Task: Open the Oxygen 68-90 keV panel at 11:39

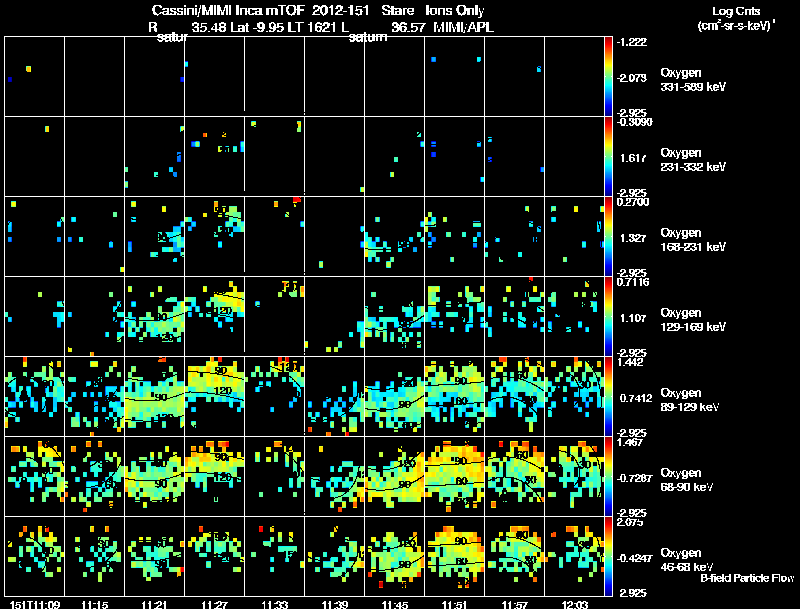Action: [335, 476]
